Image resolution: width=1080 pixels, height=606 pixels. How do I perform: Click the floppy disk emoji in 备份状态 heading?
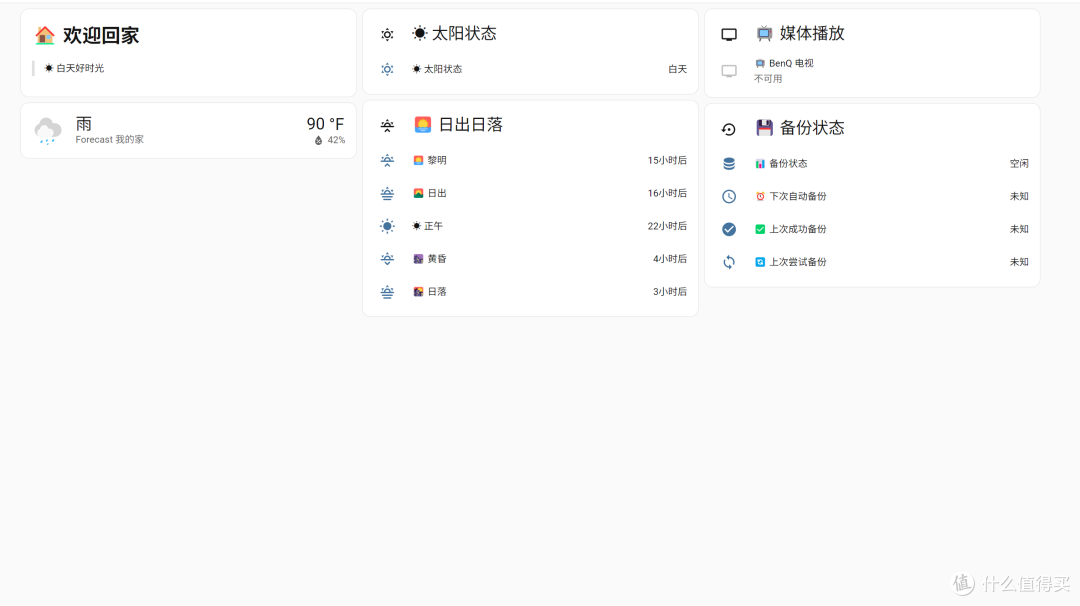coord(765,127)
